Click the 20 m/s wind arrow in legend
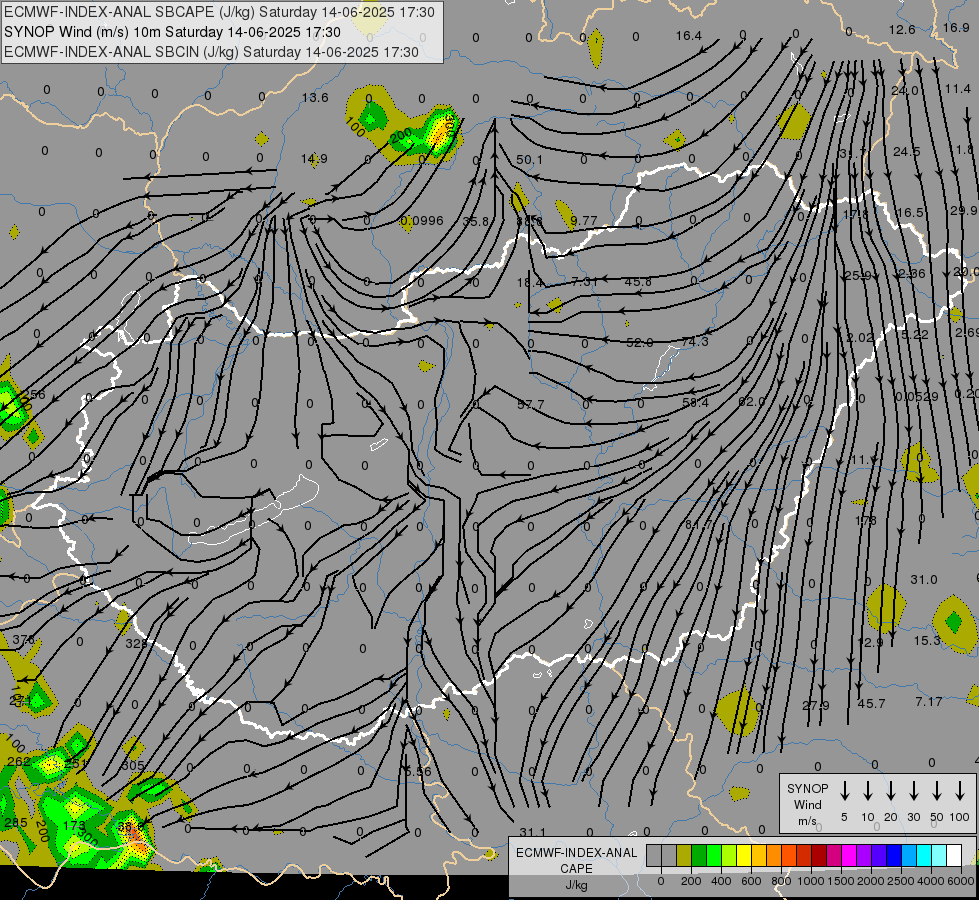The width and height of the screenshot is (979, 900). click(x=891, y=791)
